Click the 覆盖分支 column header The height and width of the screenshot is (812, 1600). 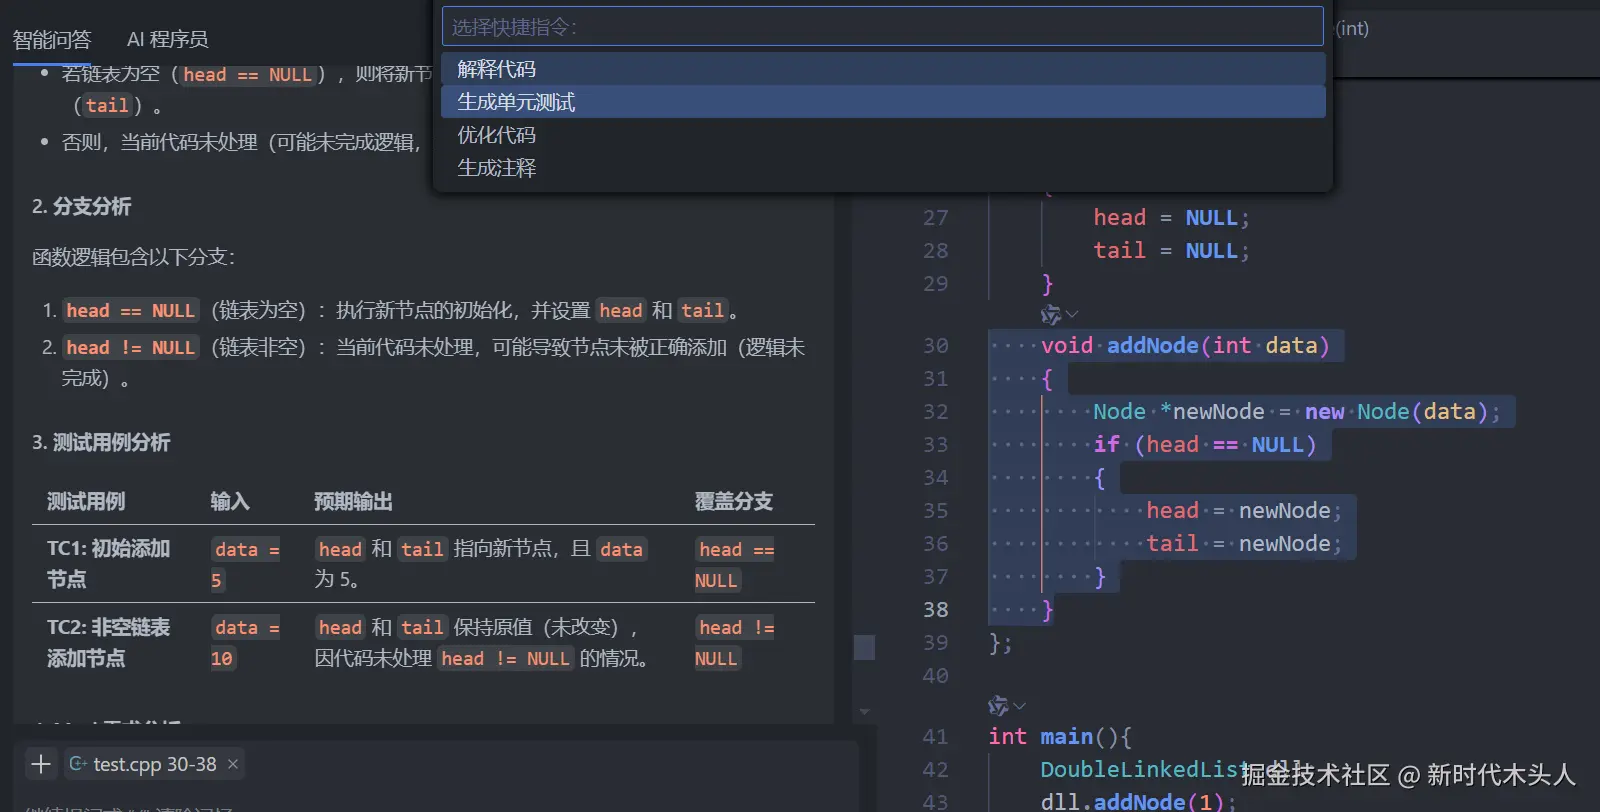click(x=734, y=502)
